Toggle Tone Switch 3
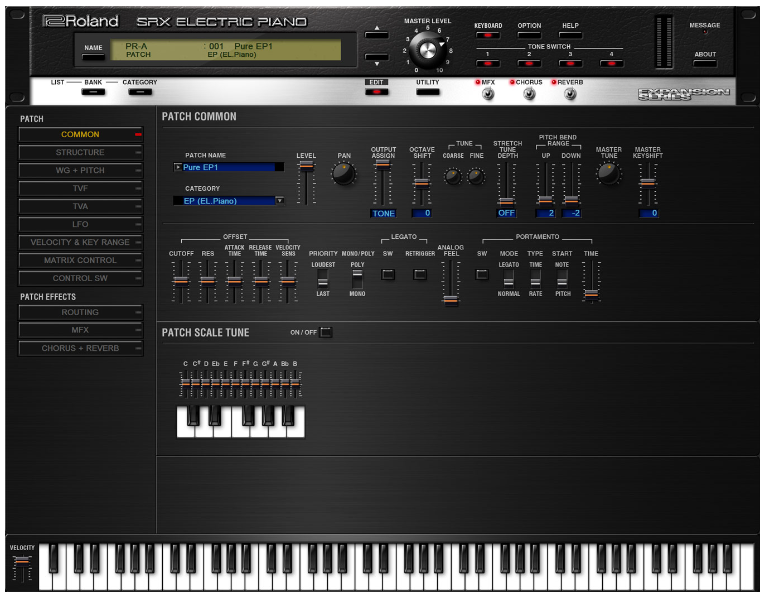Viewport: 768px width, 603px height. (x=570, y=63)
